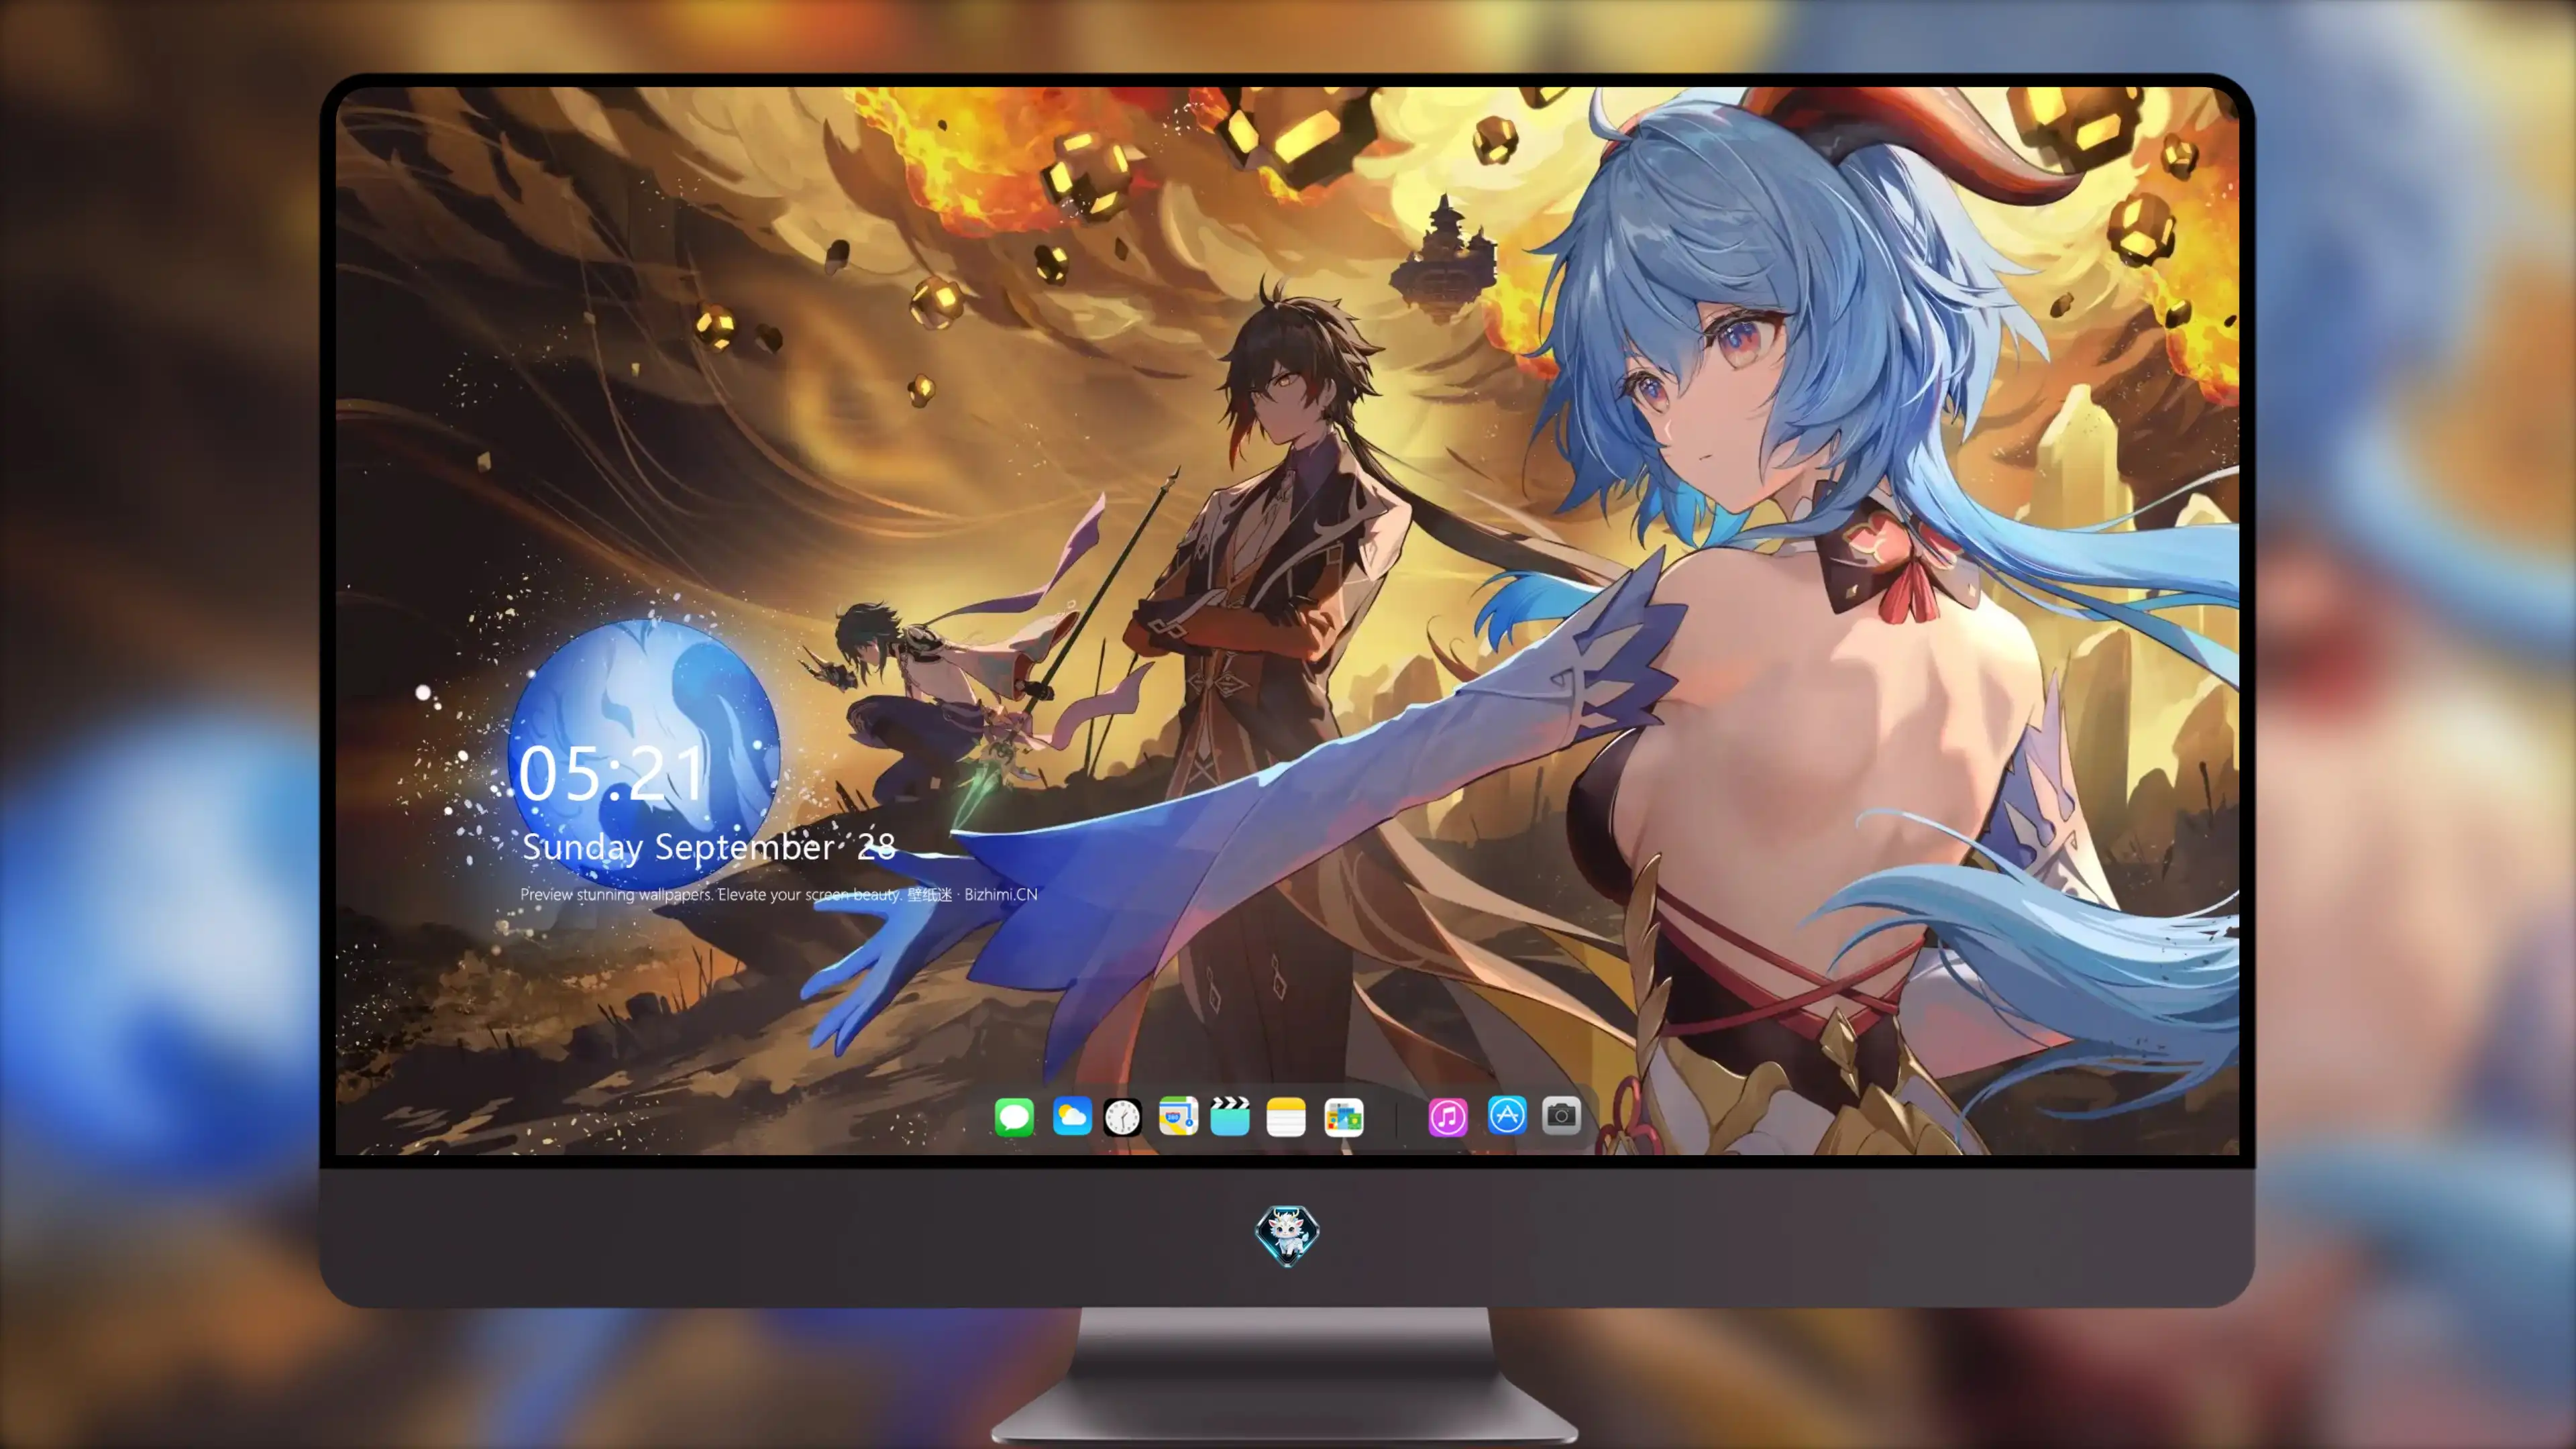The width and height of the screenshot is (2576, 1449).
Task: Open the yellow Notes app
Action: (1286, 1117)
